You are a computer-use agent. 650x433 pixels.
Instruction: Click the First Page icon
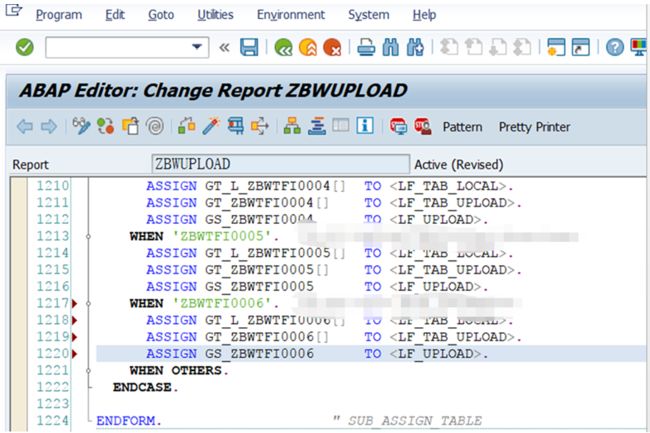point(449,47)
